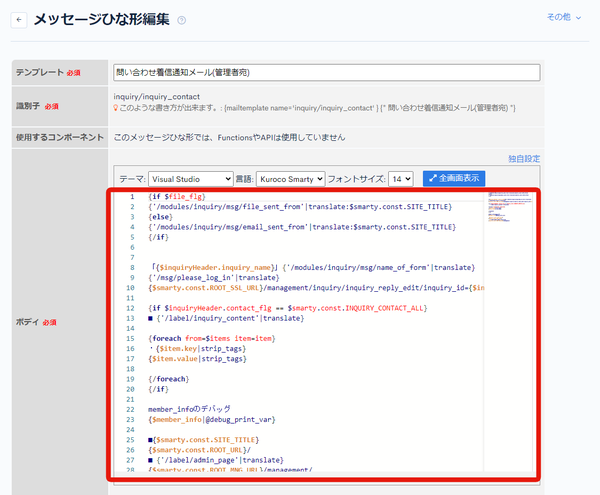
Task: Open the help question mark icon
Action: pyautogui.click(x=182, y=20)
